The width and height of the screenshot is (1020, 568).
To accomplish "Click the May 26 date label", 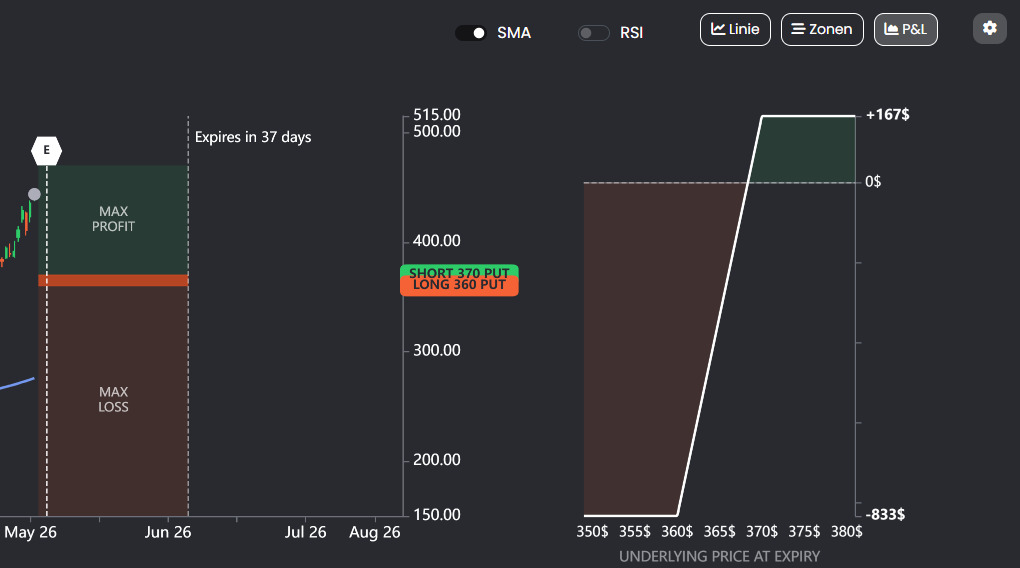I will (x=31, y=532).
